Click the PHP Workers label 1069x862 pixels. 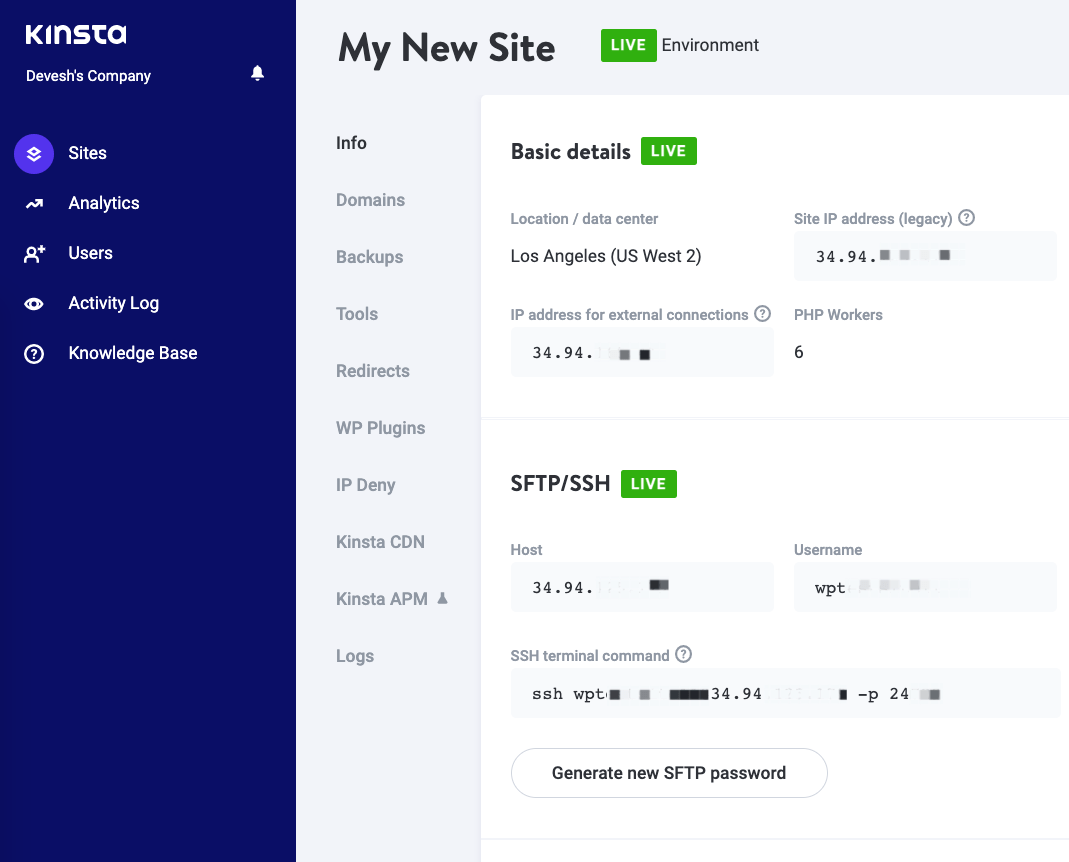point(838,314)
